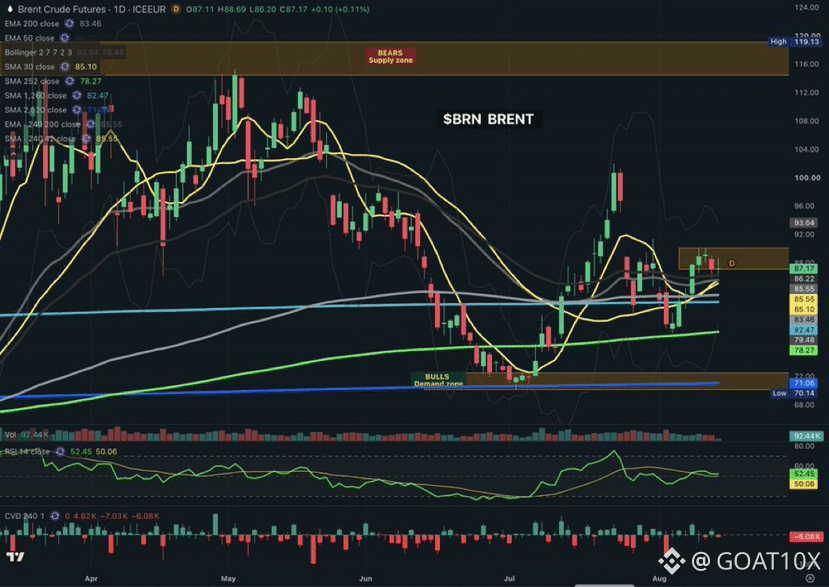Click the 79.48 Bollinger lower price tag
The image size is (829, 587).
[804, 340]
